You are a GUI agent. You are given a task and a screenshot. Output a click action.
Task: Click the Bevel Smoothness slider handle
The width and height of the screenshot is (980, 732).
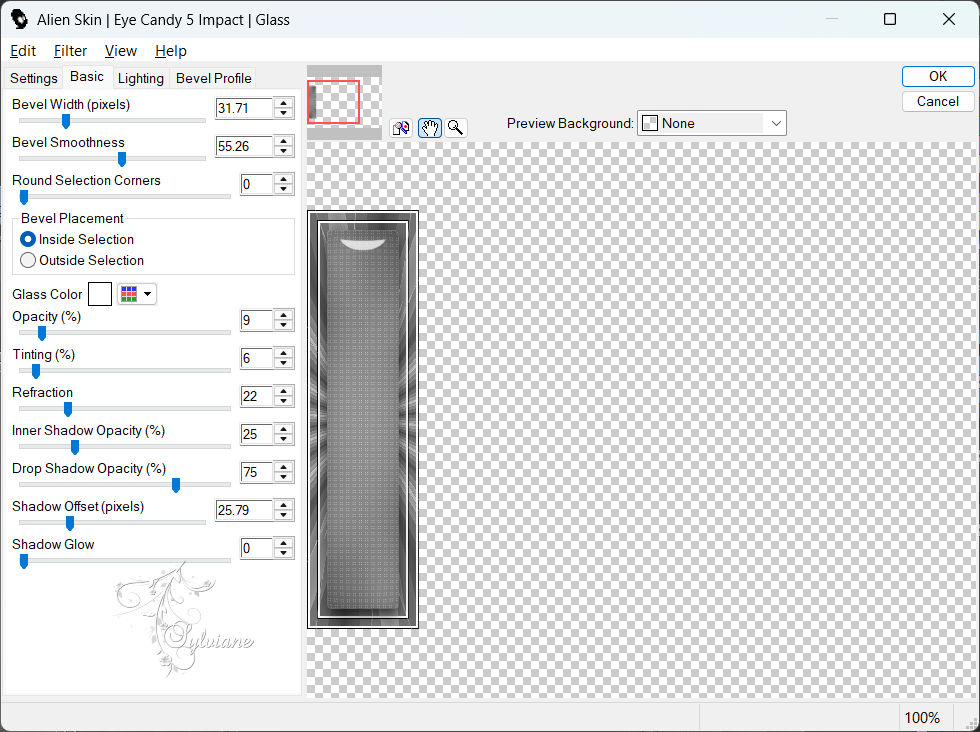point(122,159)
